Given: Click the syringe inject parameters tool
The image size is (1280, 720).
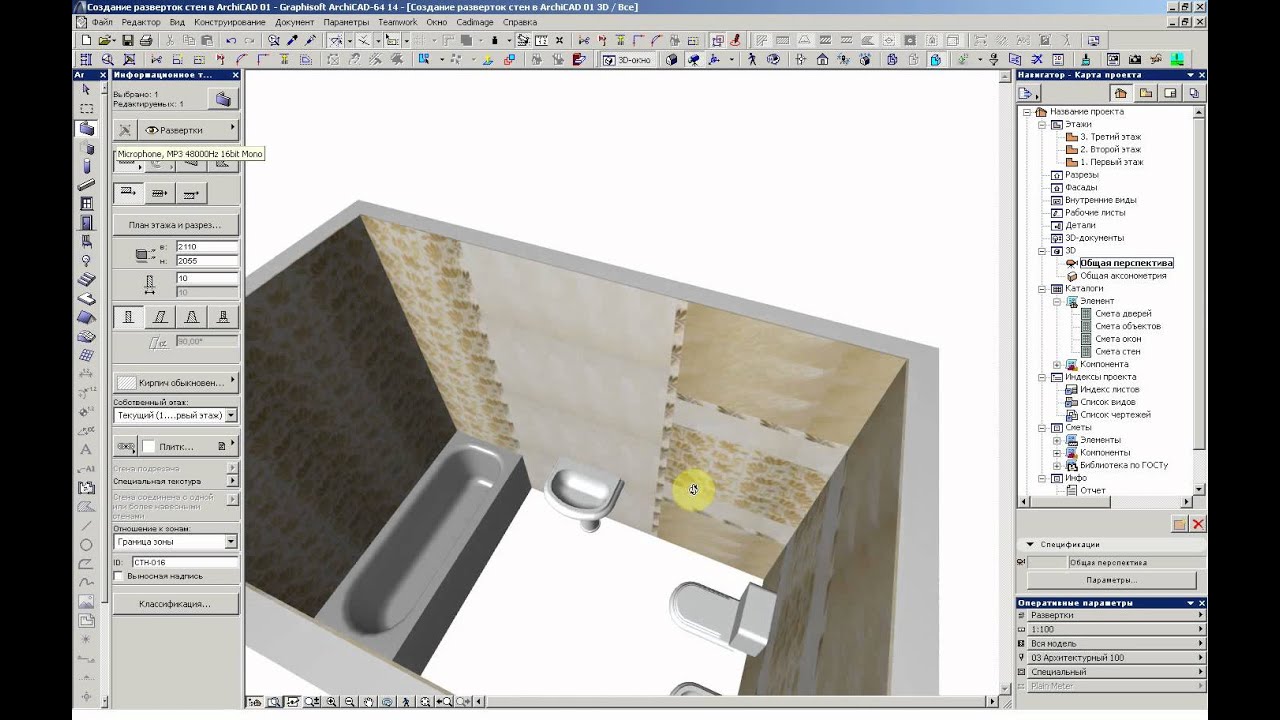Looking at the screenshot, I should (x=311, y=40).
